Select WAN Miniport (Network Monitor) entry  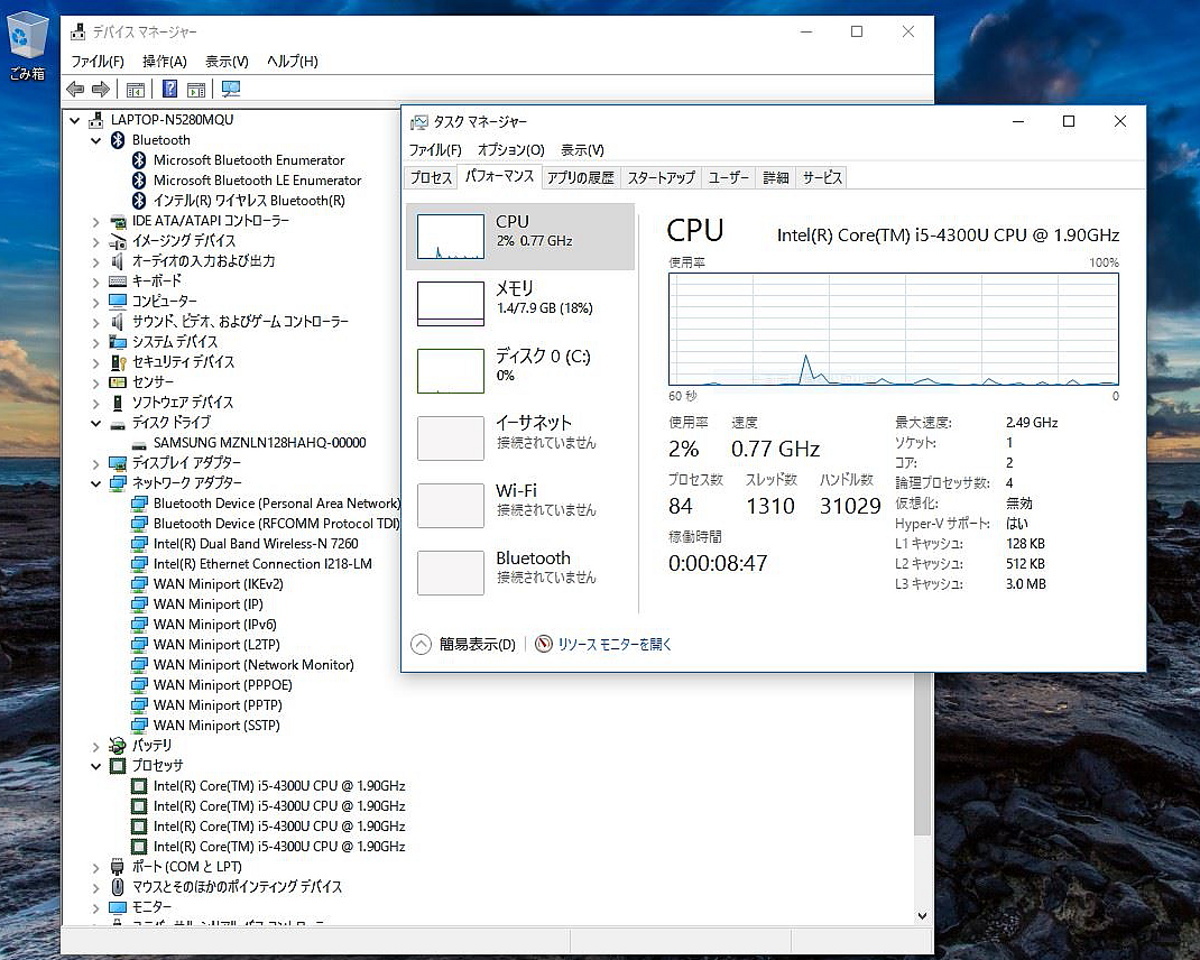tap(254, 665)
